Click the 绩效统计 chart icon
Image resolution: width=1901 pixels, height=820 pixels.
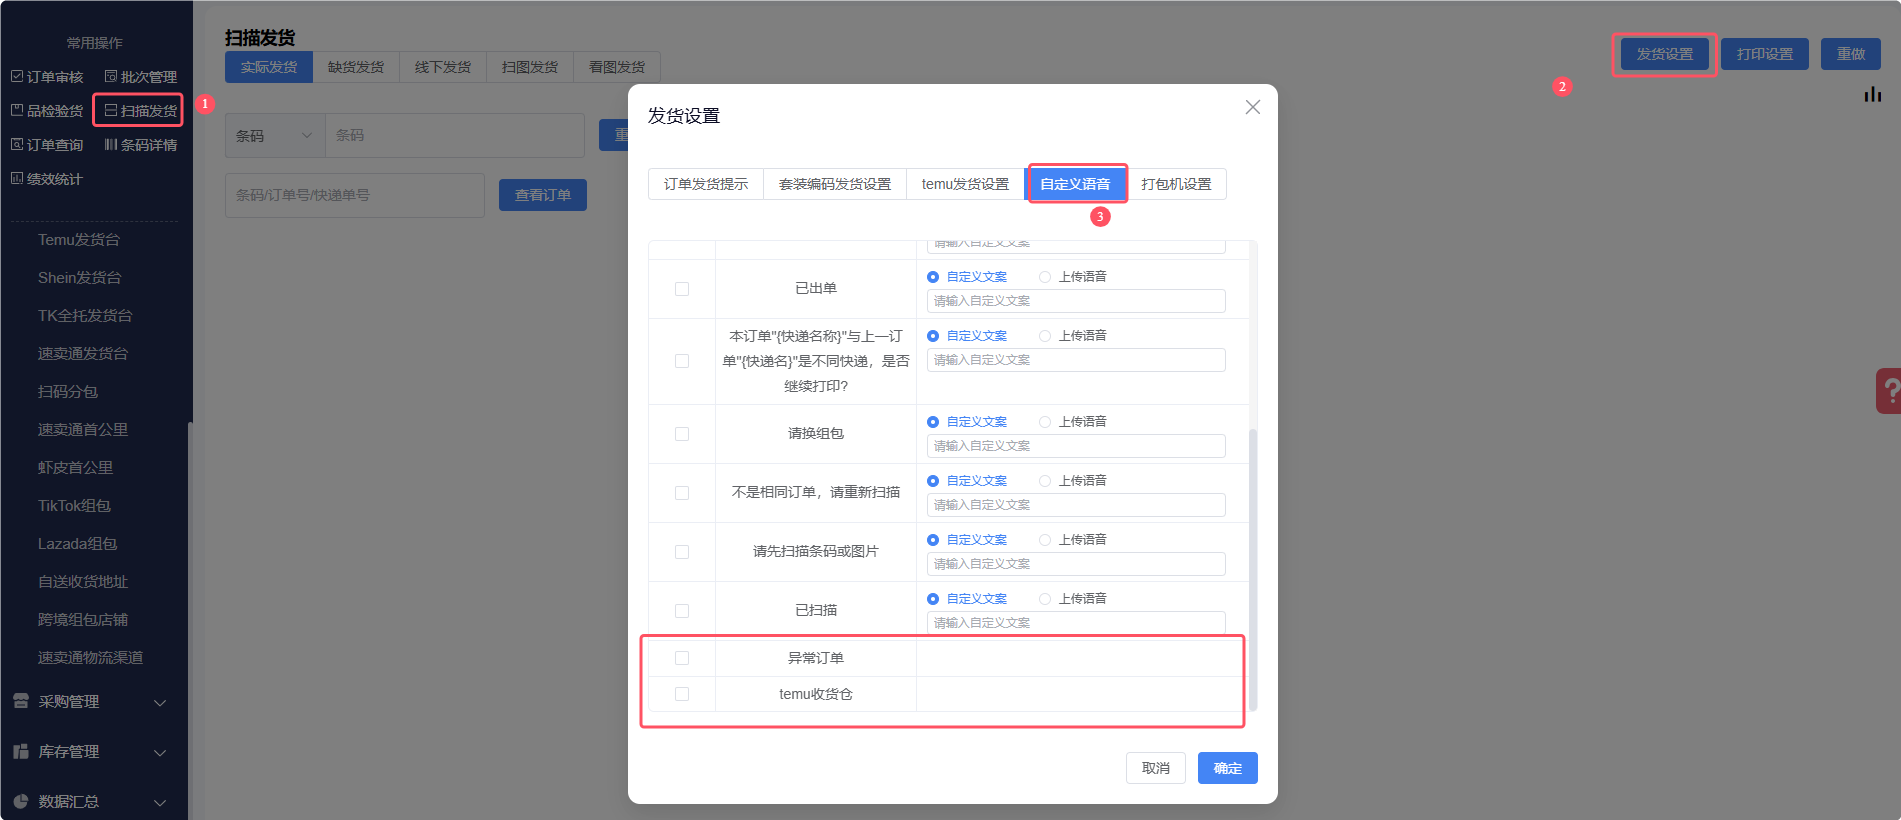17,179
